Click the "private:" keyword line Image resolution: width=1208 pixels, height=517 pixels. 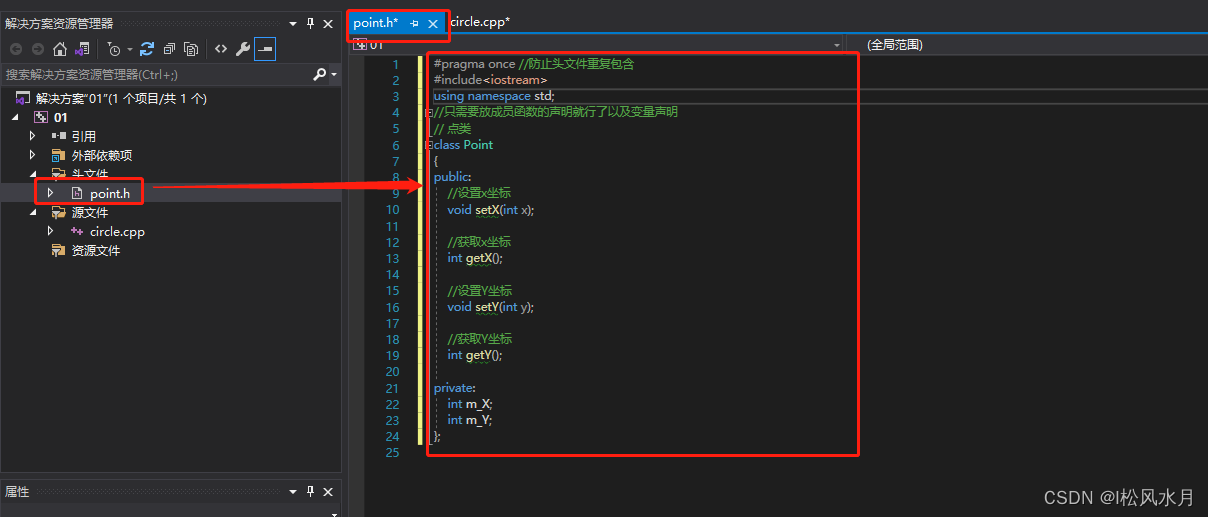(x=454, y=388)
